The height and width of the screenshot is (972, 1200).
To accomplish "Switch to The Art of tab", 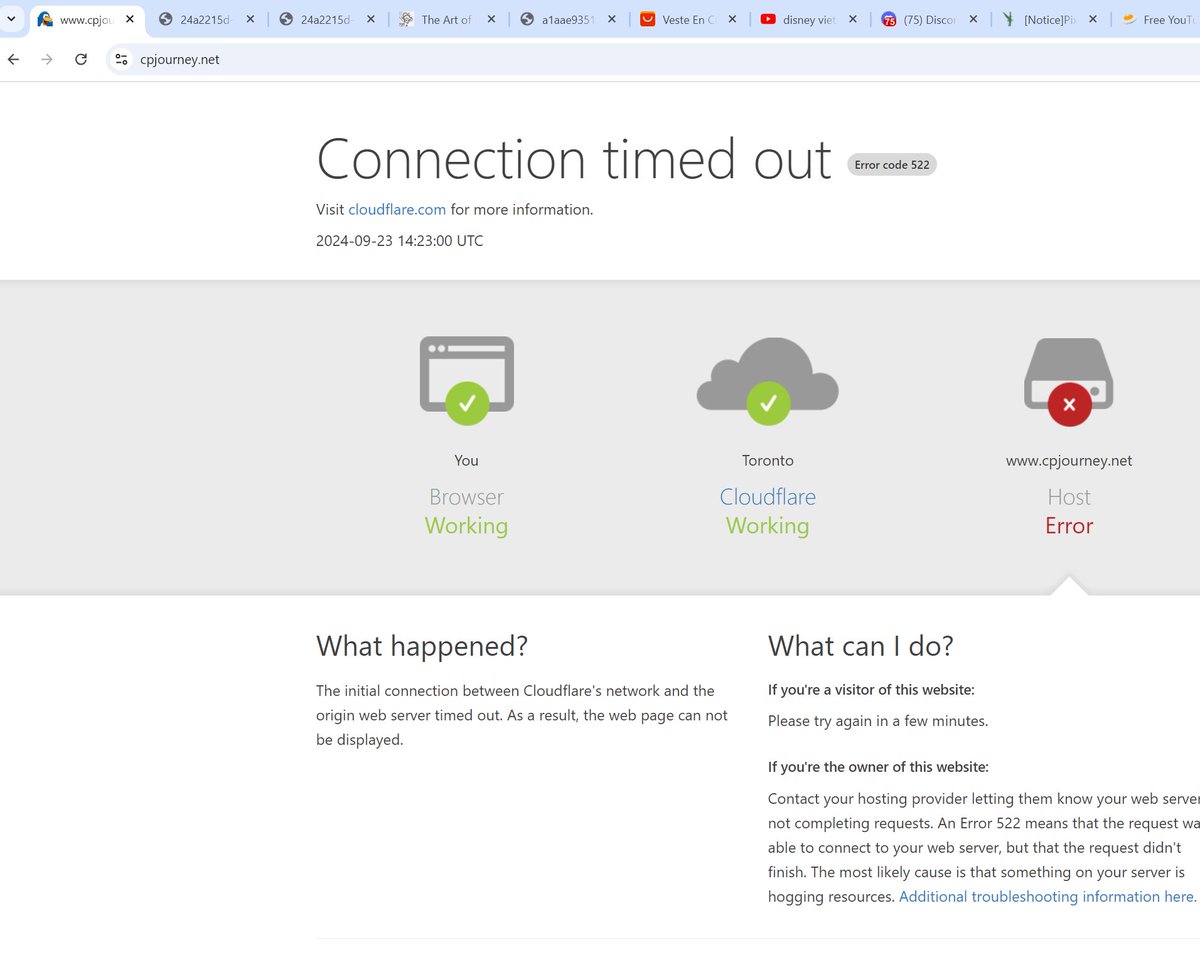I will click(x=445, y=19).
